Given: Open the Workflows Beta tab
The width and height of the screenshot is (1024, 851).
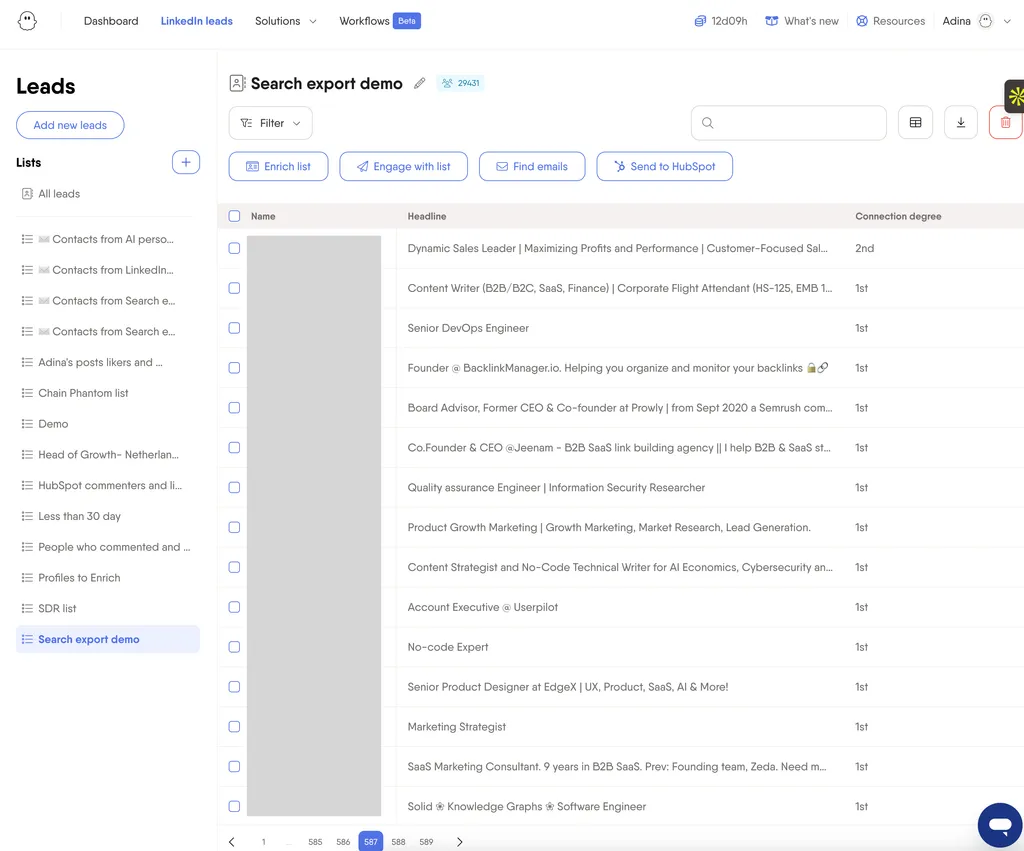Looking at the screenshot, I should click(378, 21).
